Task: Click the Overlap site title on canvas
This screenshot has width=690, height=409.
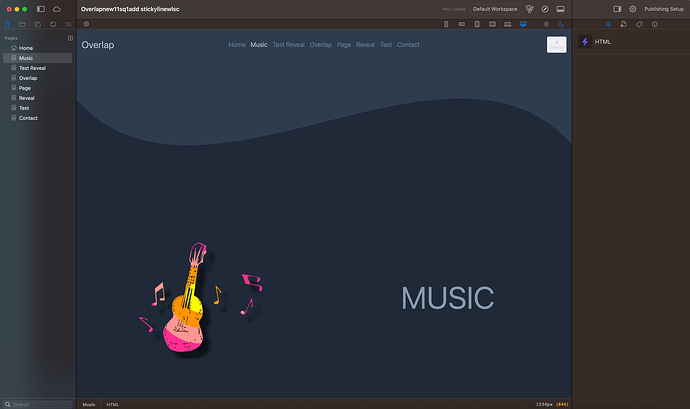Action: point(98,45)
